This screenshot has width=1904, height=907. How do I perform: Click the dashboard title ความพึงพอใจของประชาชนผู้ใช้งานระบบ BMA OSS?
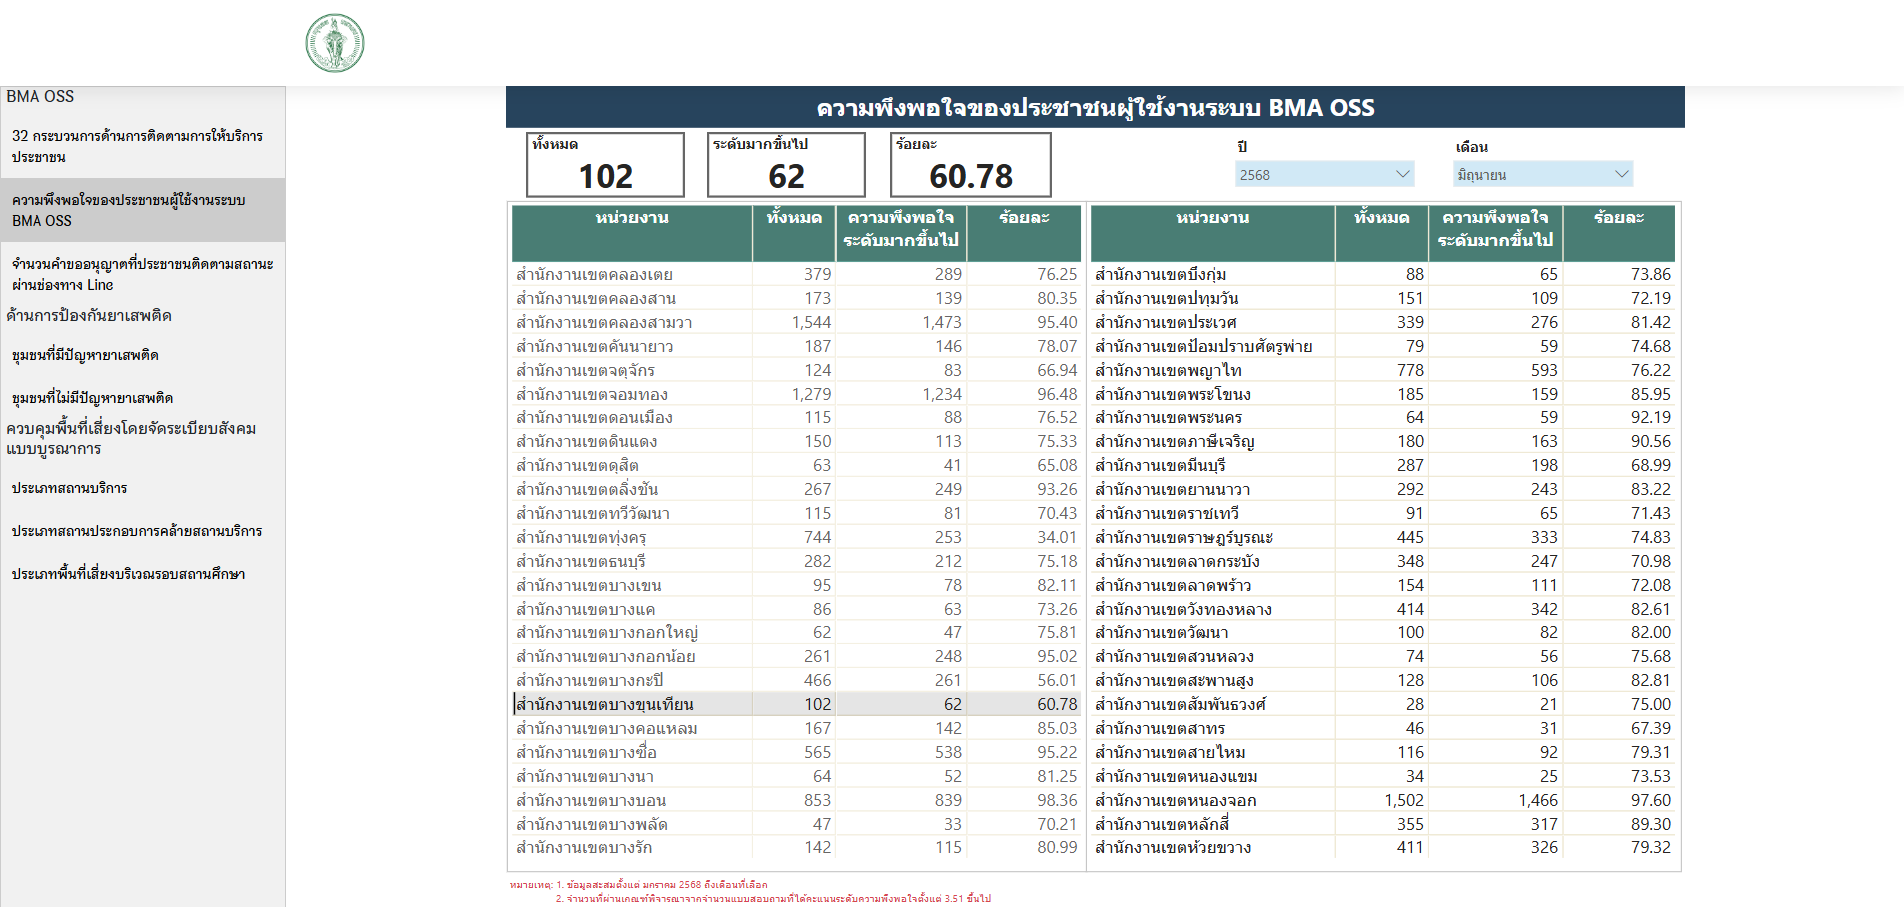pos(1095,107)
